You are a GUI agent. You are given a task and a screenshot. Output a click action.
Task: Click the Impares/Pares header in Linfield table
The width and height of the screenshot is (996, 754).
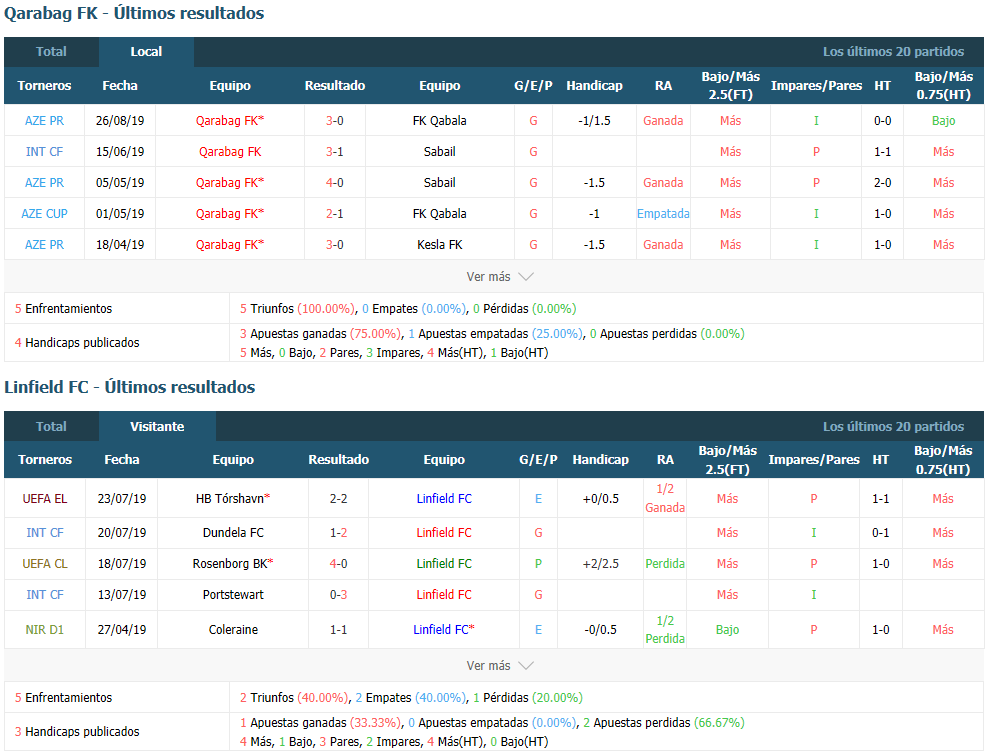click(814, 460)
